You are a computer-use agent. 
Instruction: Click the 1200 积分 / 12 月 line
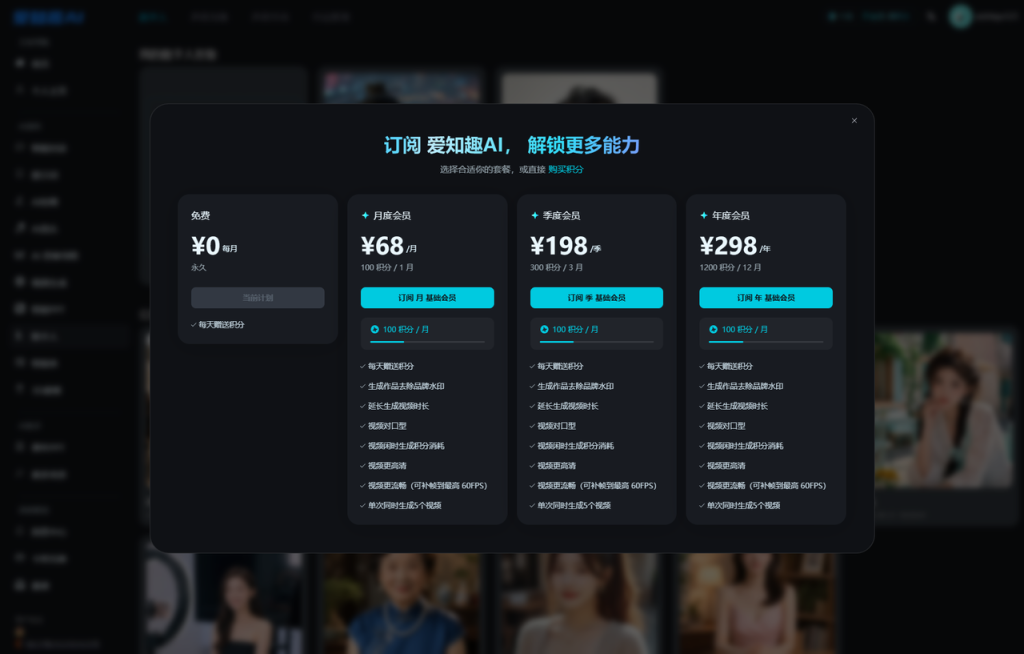click(x=730, y=268)
